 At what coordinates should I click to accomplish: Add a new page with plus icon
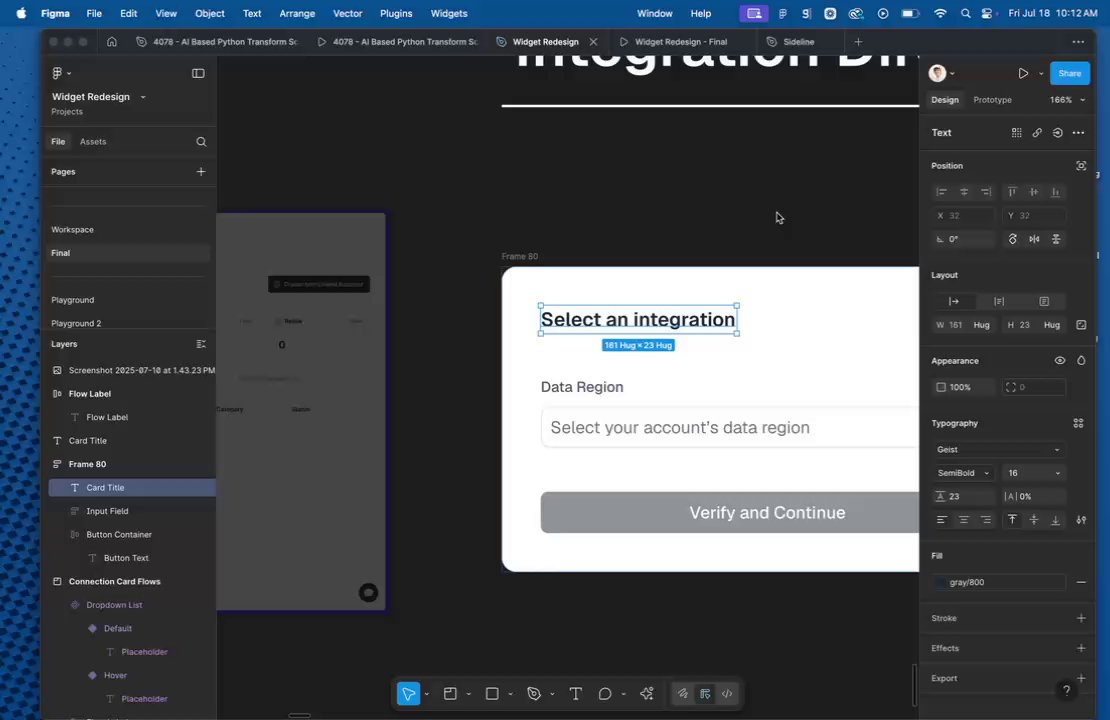point(201,171)
